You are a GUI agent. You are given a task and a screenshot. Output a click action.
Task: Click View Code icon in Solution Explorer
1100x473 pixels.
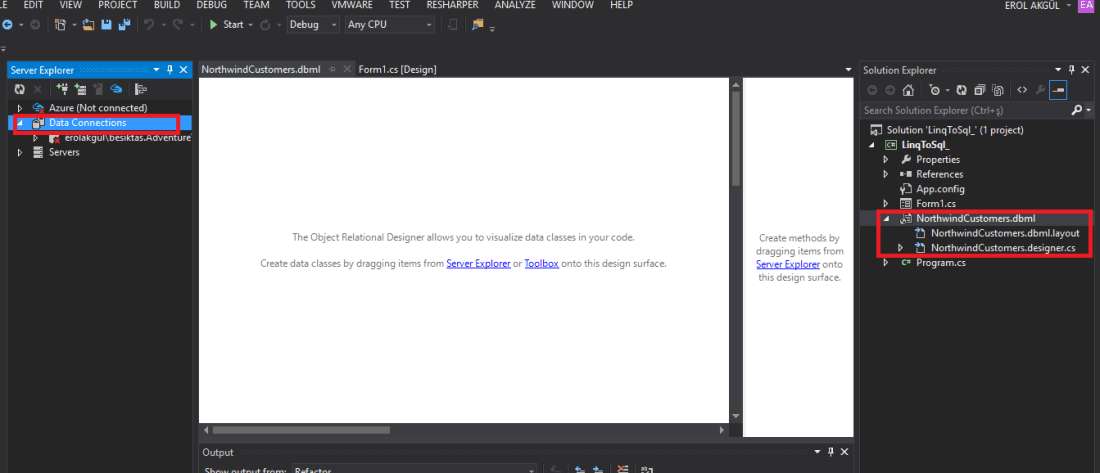point(1022,90)
